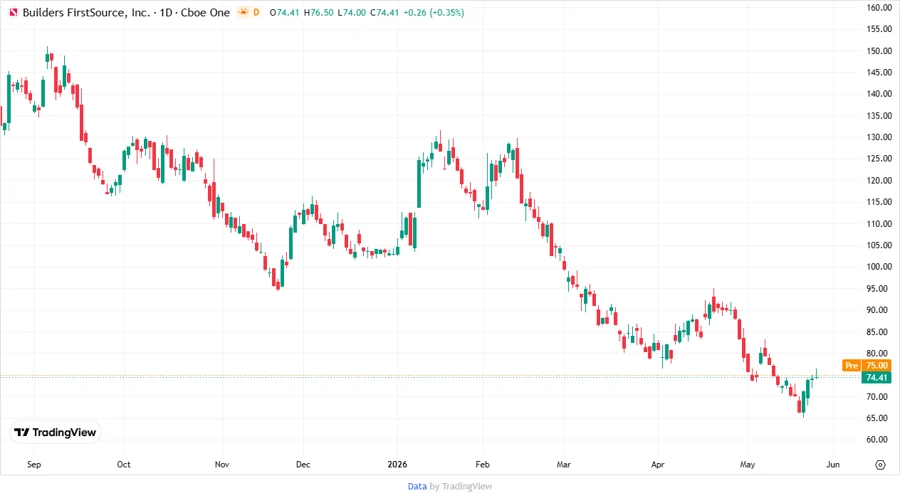Click the 100.00 price axis label
900x498 pixels.
879,267
